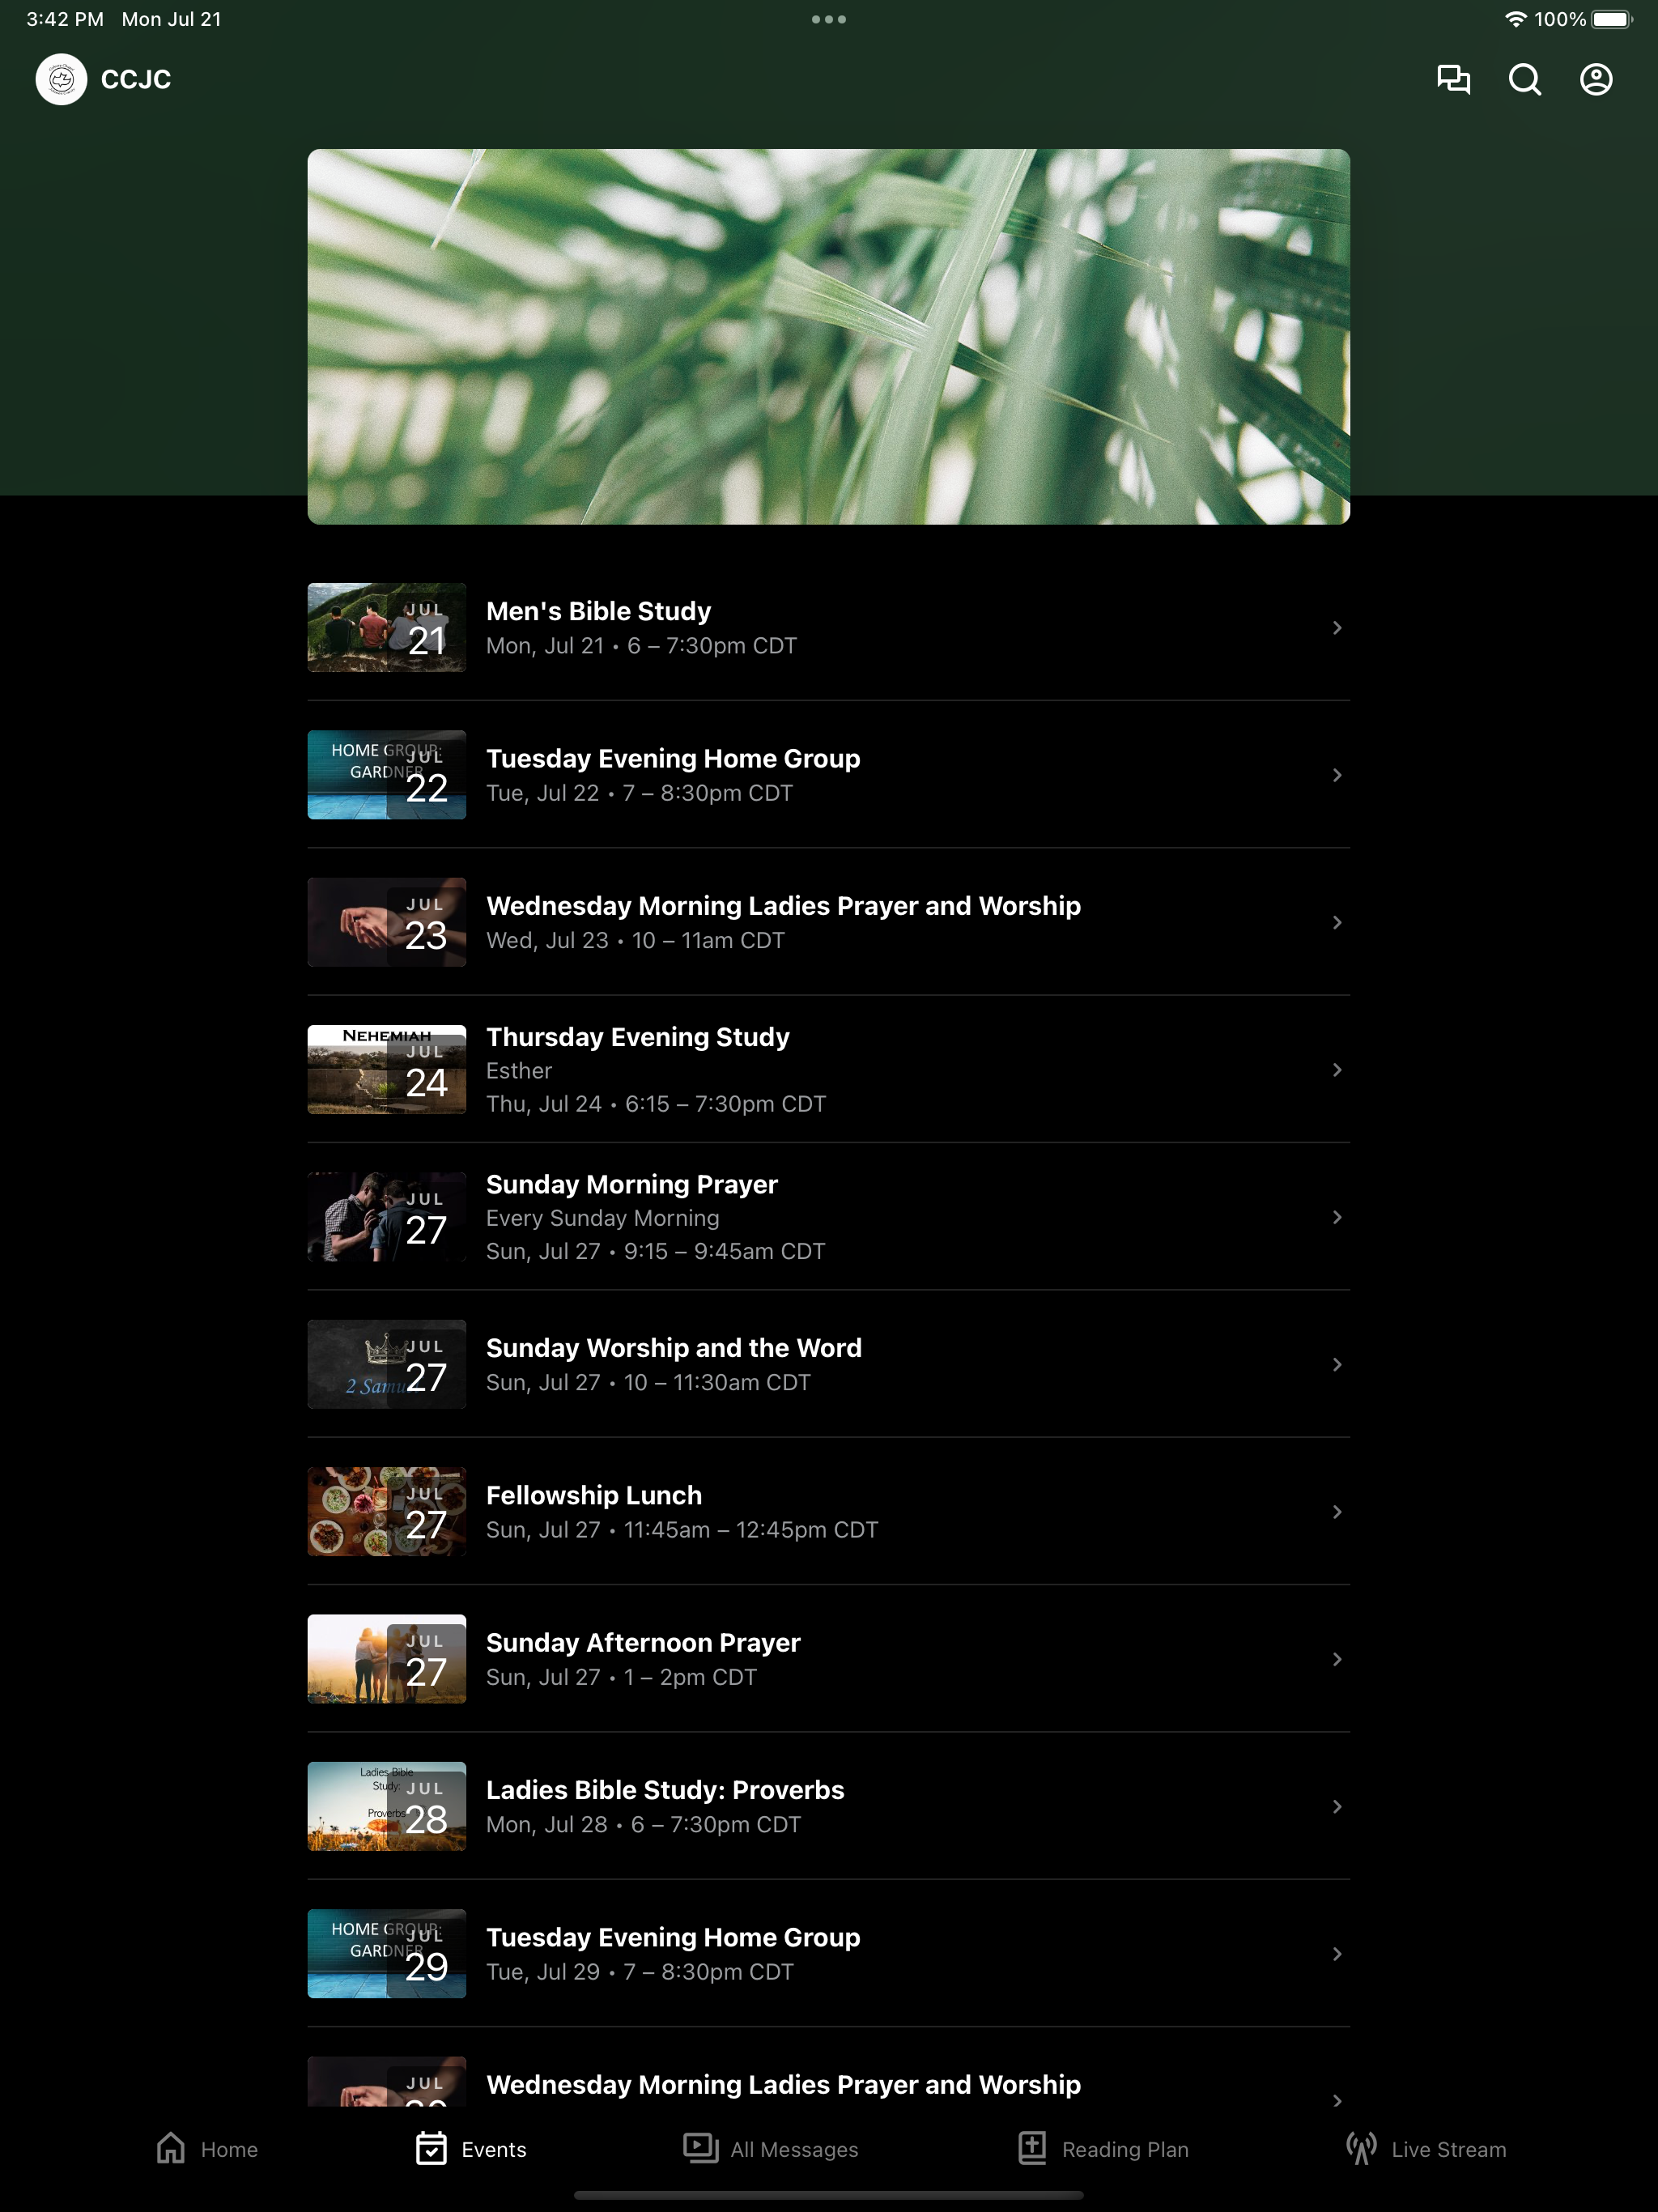Open the three-dot multitasking menu
This screenshot has height=2212, width=1658.
pyautogui.click(x=829, y=19)
